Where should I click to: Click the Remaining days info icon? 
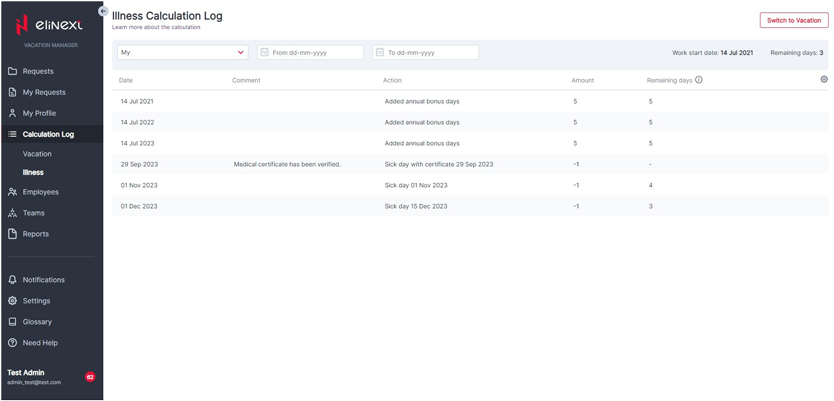click(699, 80)
